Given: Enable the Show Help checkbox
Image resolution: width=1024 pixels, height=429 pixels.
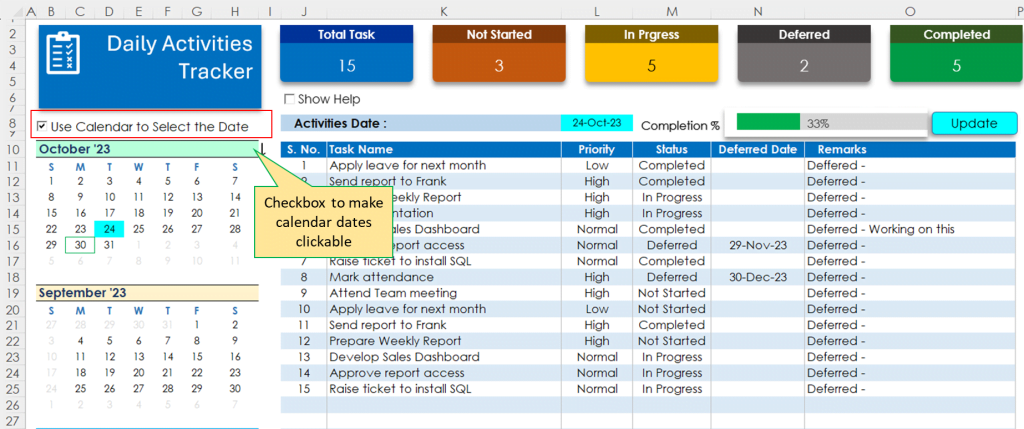Looking at the screenshot, I should tap(289, 99).
